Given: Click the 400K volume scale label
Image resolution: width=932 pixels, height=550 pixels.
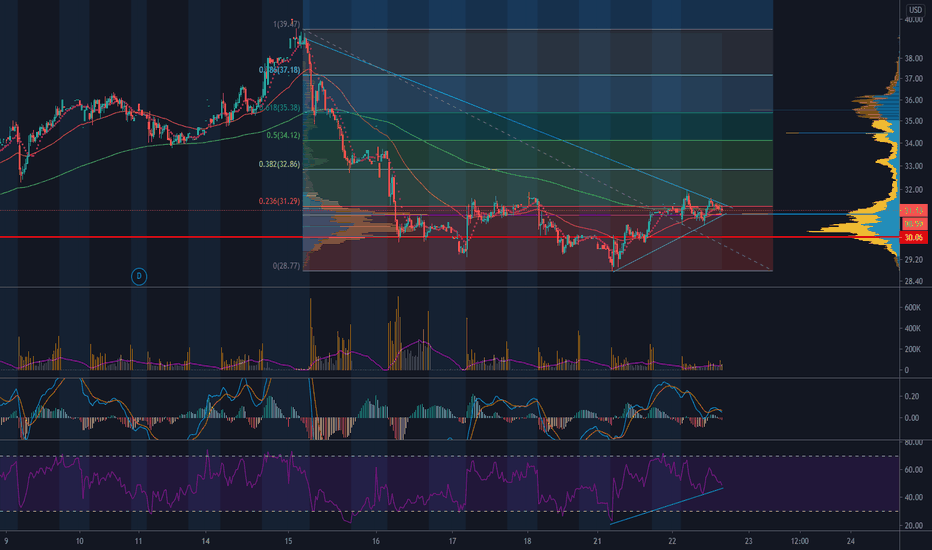Looking at the screenshot, I should point(912,328).
